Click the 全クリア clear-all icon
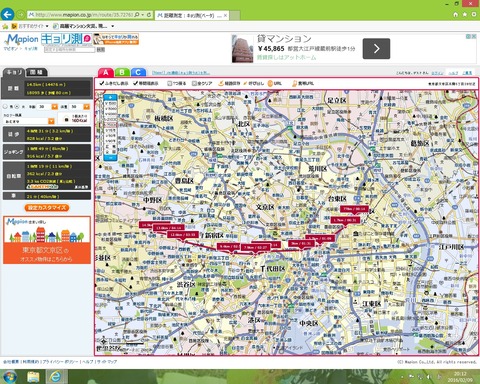 194,83
